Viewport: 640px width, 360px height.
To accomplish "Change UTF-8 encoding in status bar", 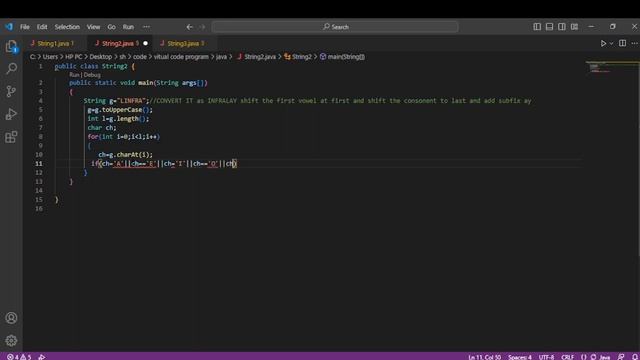I will pyautogui.click(x=547, y=357).
